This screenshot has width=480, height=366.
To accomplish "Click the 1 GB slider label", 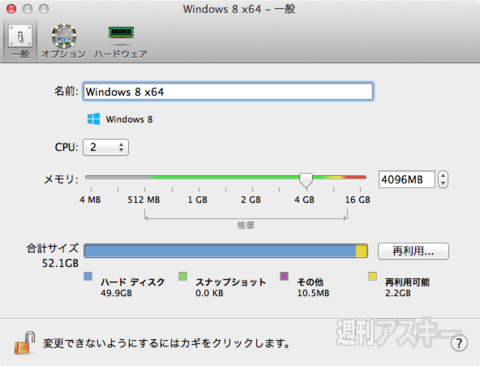I will click(198, 200).
